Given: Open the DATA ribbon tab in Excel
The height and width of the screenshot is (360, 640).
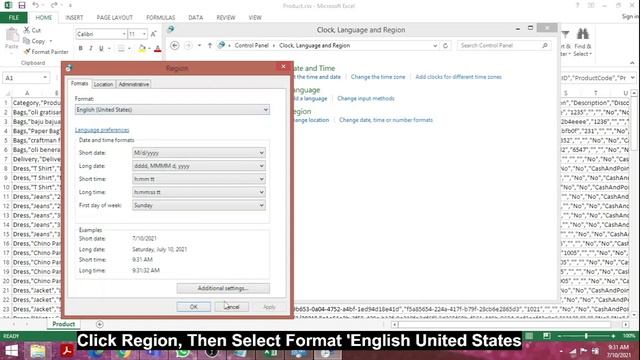Looking at the screenshot, I should (196, 18).
